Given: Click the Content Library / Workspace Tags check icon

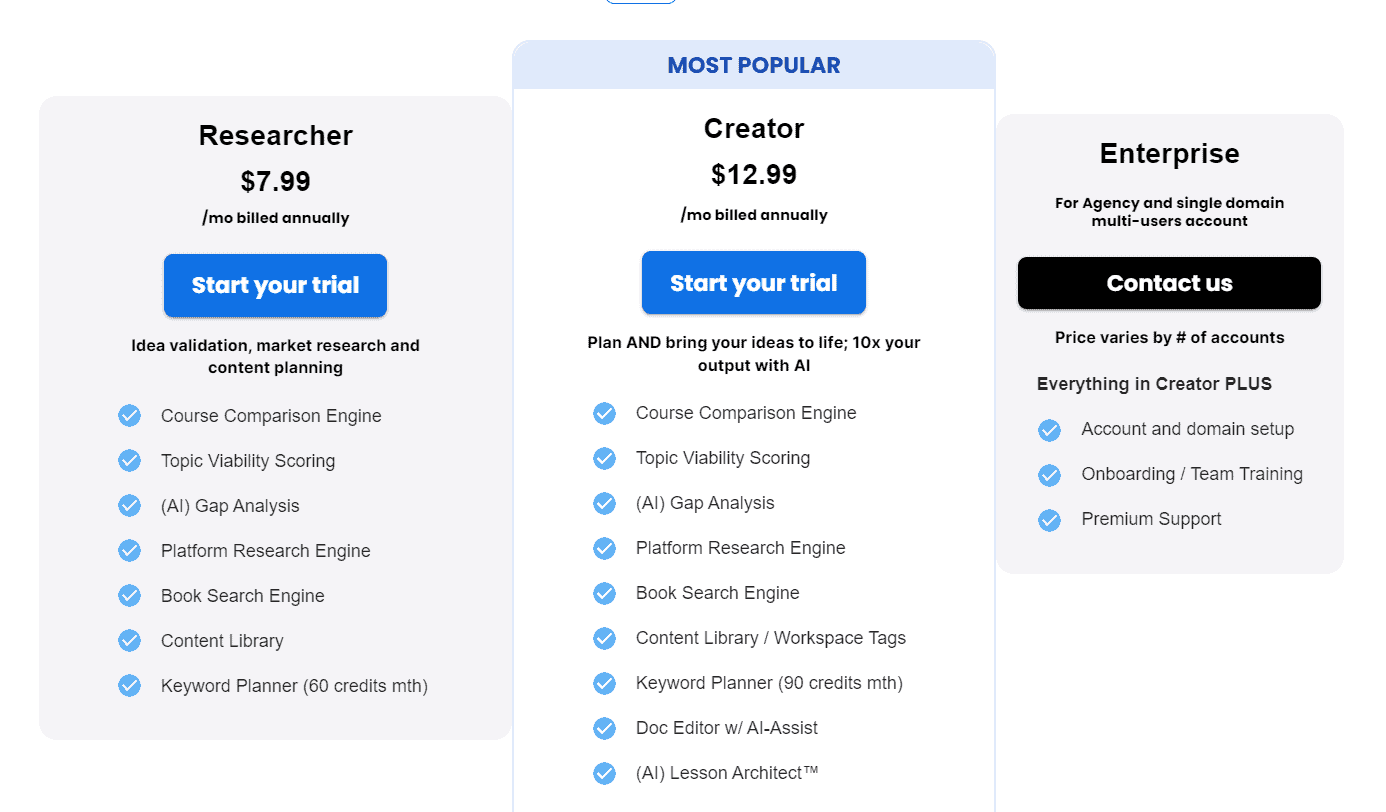Looking at the screenshot, I should click(605, 638).
